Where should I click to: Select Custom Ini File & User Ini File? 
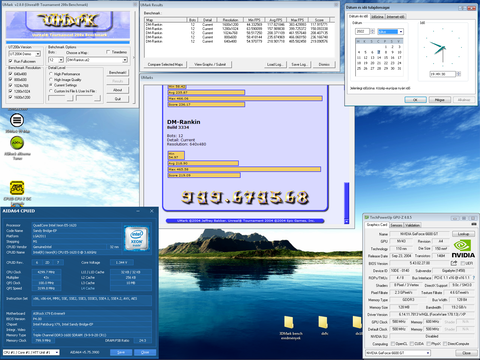[51, 91]
